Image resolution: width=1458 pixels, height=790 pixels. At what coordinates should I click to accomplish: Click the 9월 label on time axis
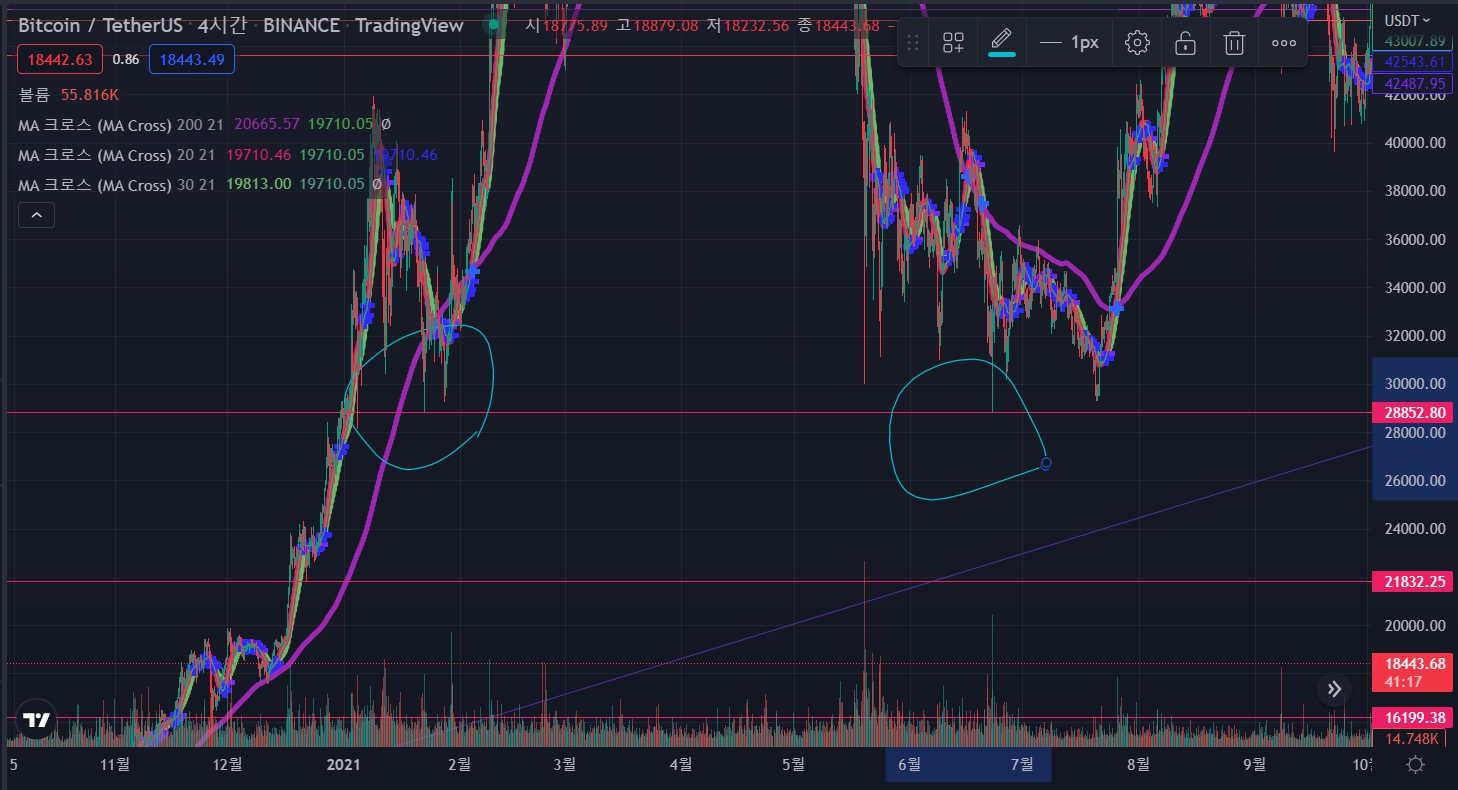point(1254,764)
